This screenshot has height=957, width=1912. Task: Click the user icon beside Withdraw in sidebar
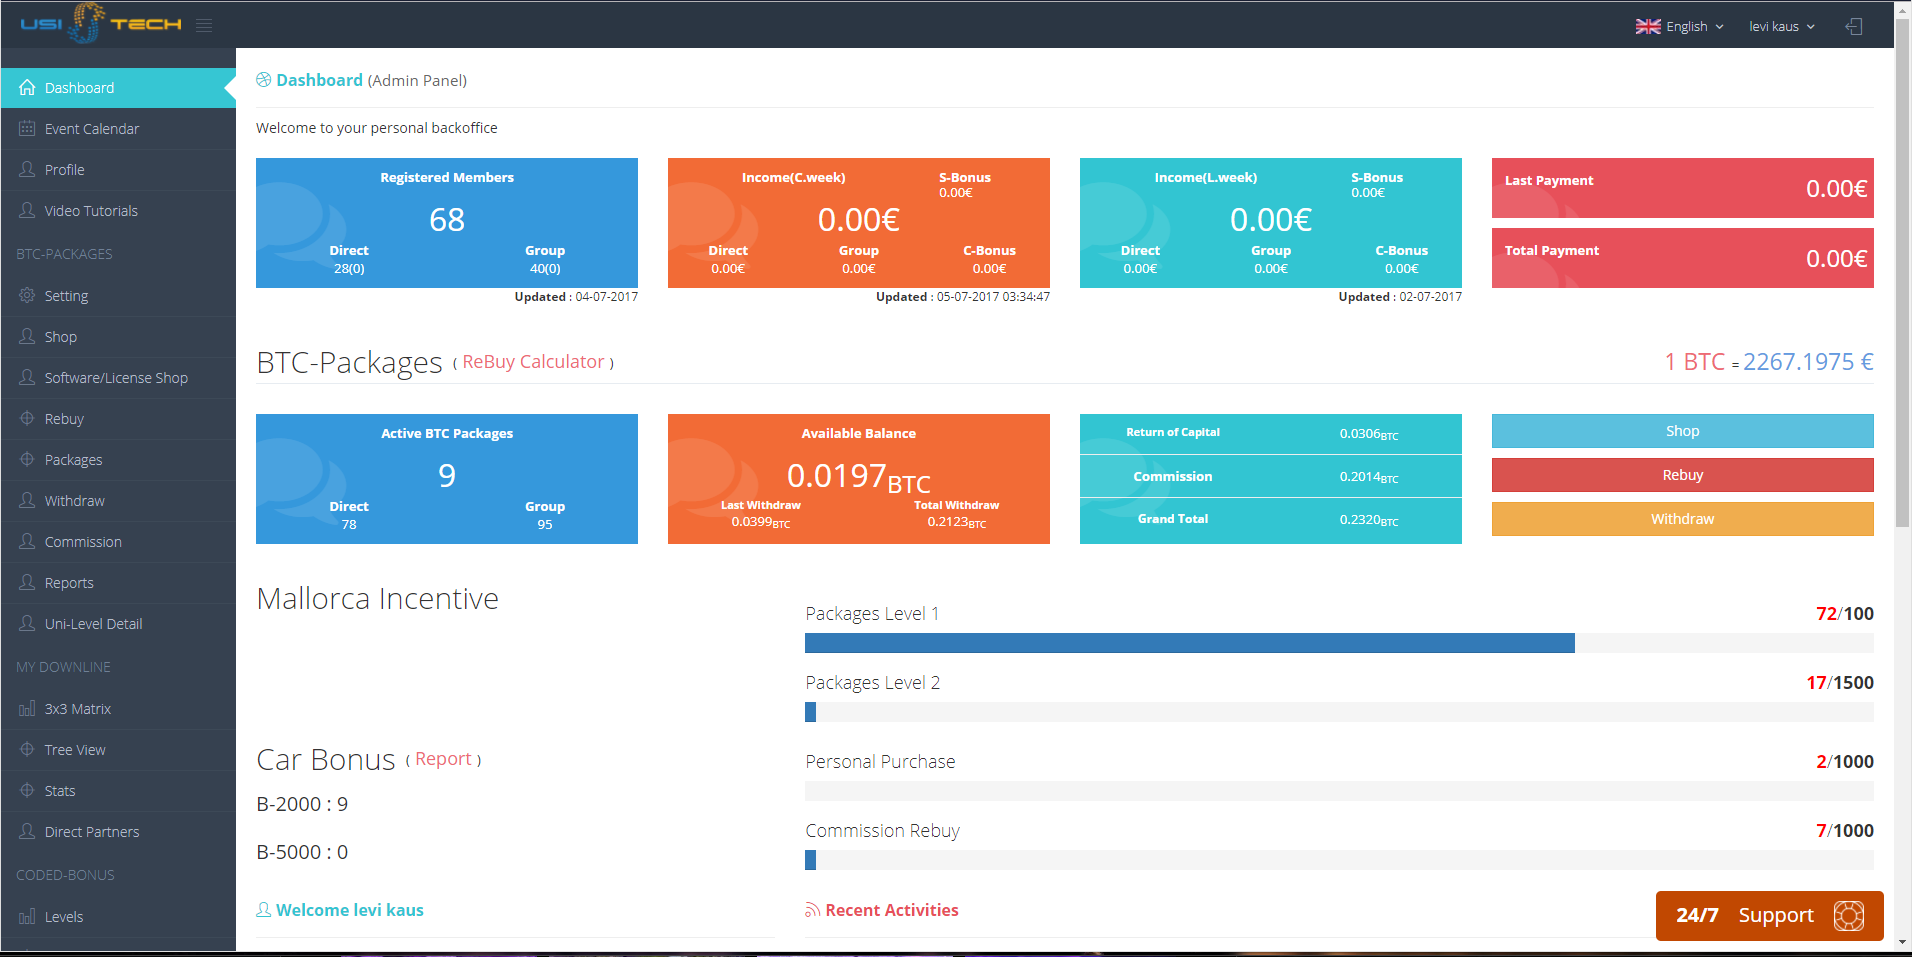27,500
